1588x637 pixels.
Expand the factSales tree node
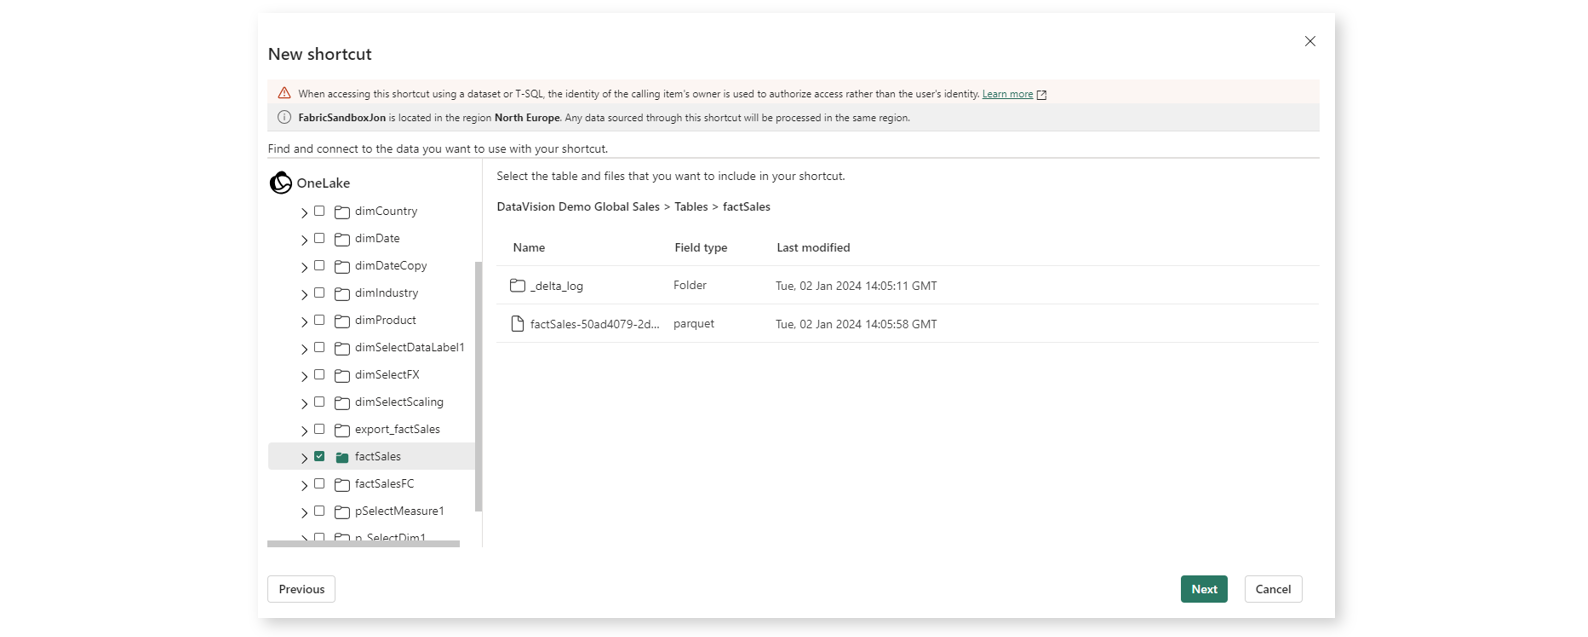304,457
